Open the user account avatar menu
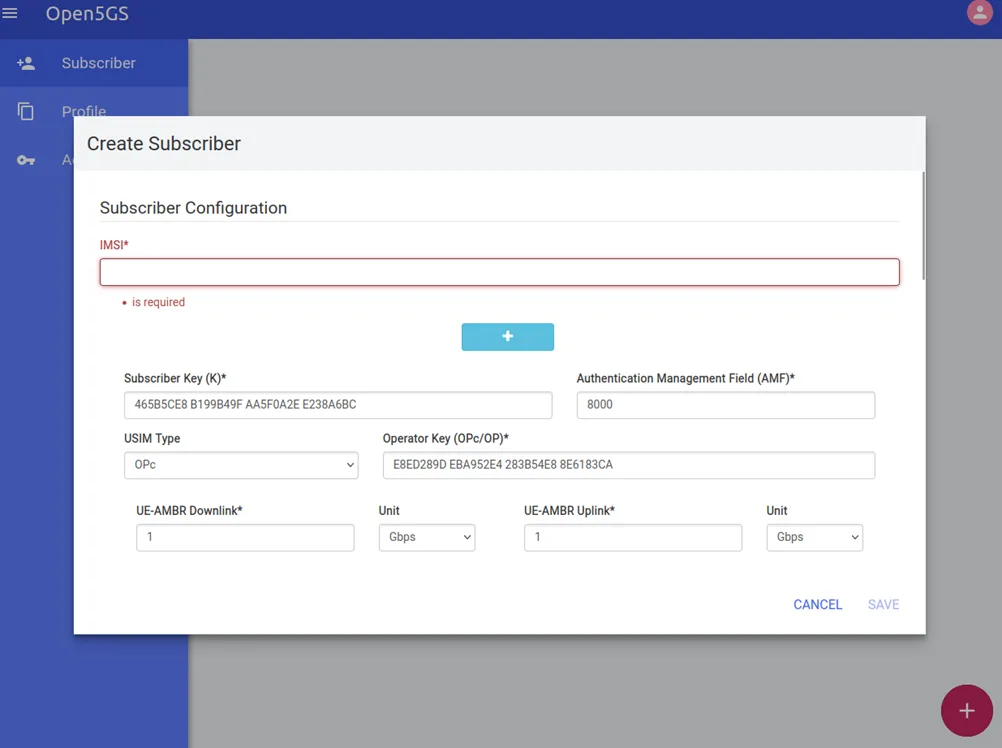1002x748 pixels. (x=979, y=13)
